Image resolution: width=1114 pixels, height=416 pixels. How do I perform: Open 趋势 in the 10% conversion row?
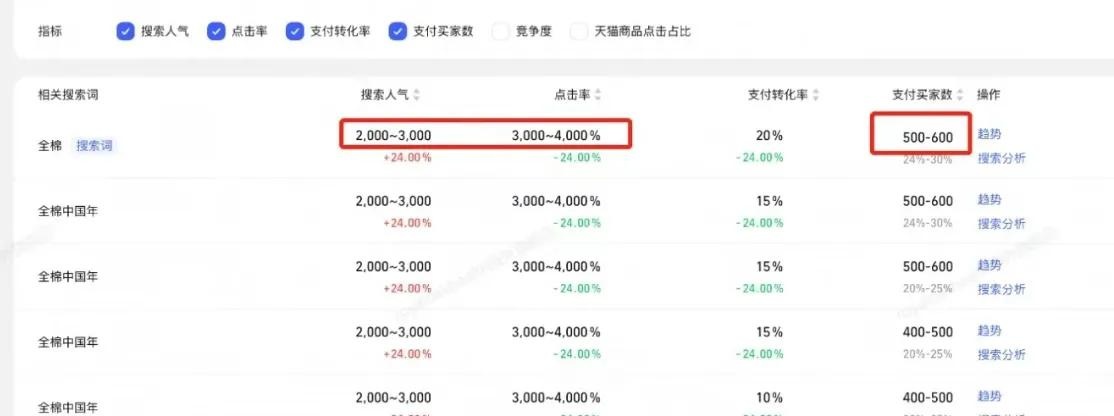coord(989,395)
